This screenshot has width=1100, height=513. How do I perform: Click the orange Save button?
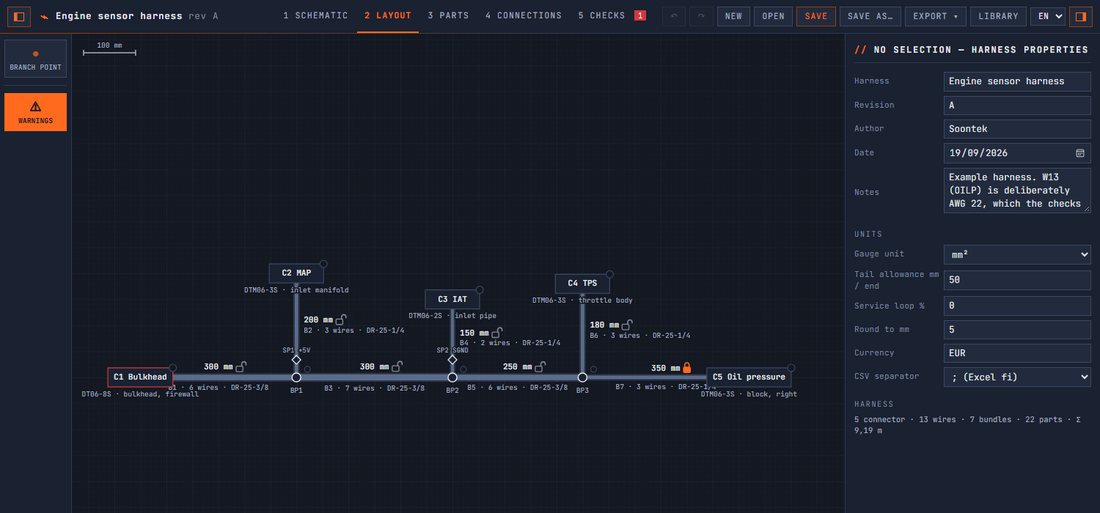816,16
